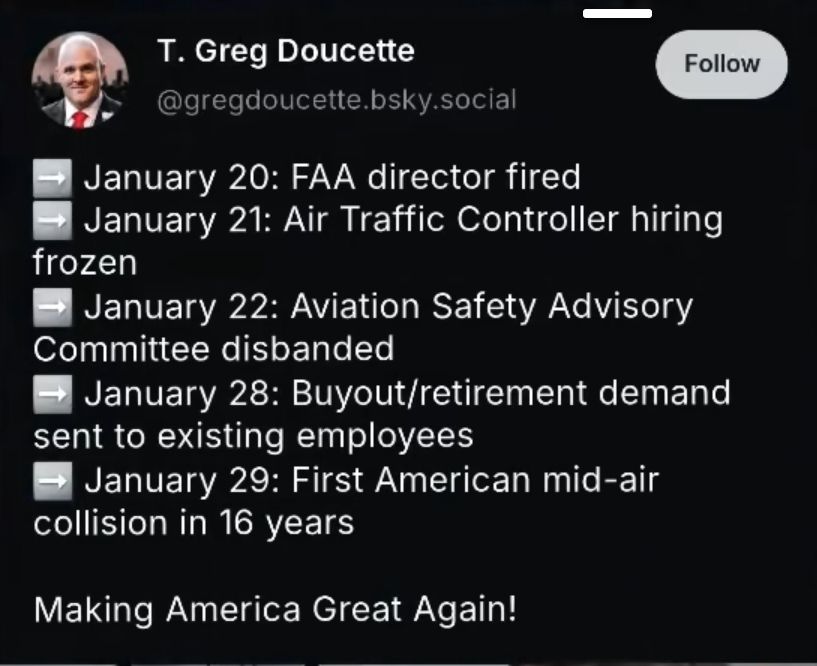
Task: Click the "Air Traffic Controller hiring" line
Action: 502,220
